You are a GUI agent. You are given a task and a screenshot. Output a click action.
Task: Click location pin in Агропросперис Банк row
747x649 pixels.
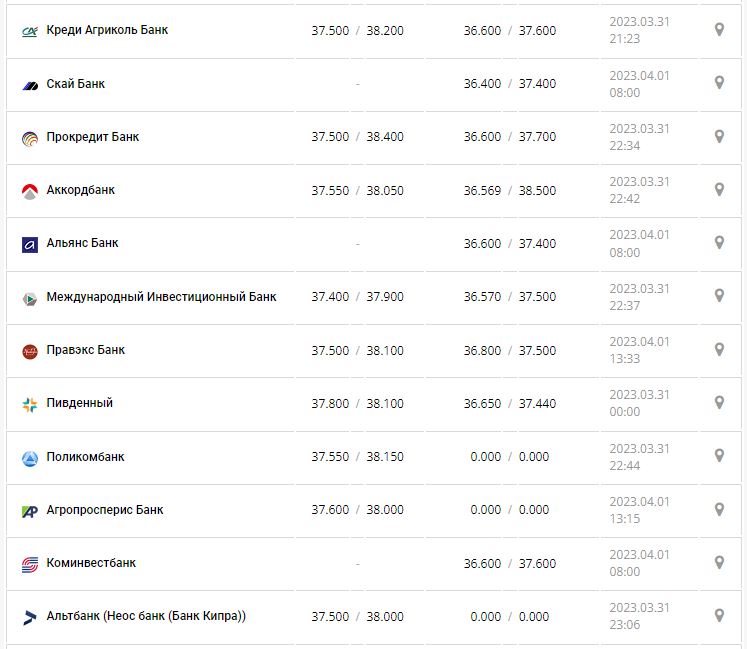(x=718, y=509)
